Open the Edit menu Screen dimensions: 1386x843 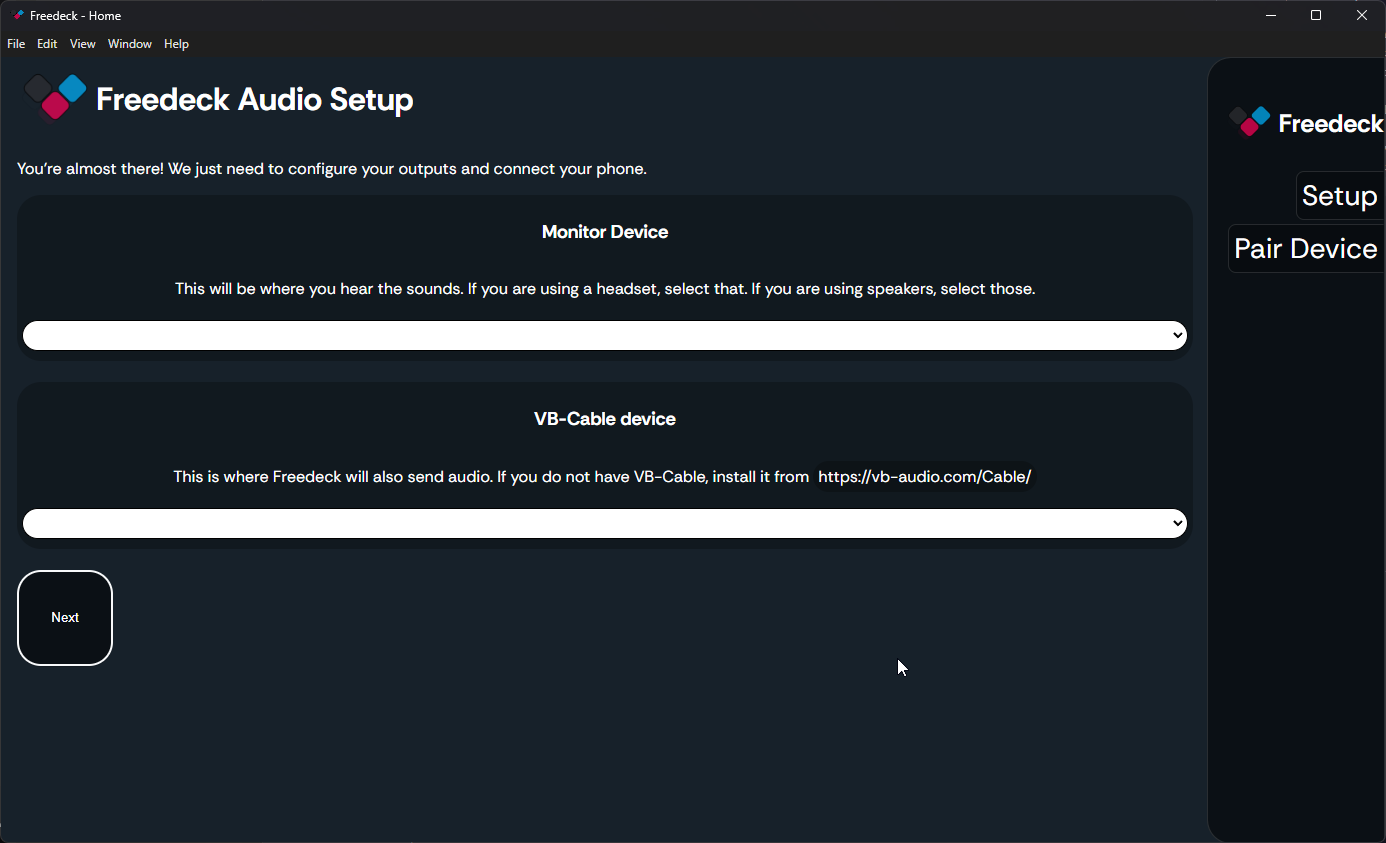tap(47, 44)
